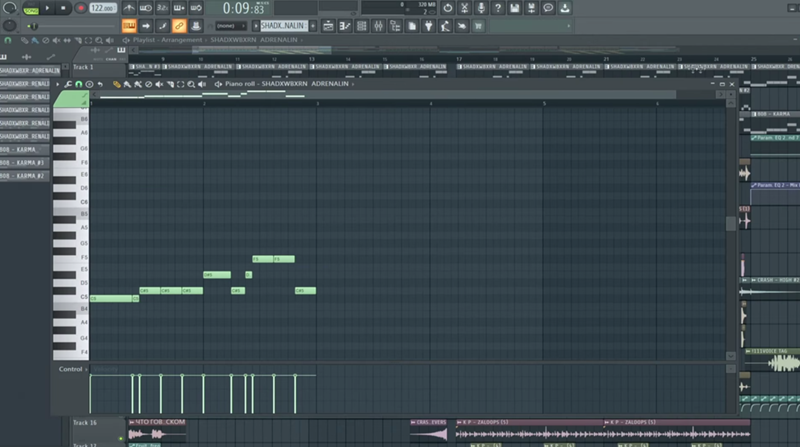
Task: Expand the Control lane selector arrow
Action: pyautogui.click(x=86, y=369)
